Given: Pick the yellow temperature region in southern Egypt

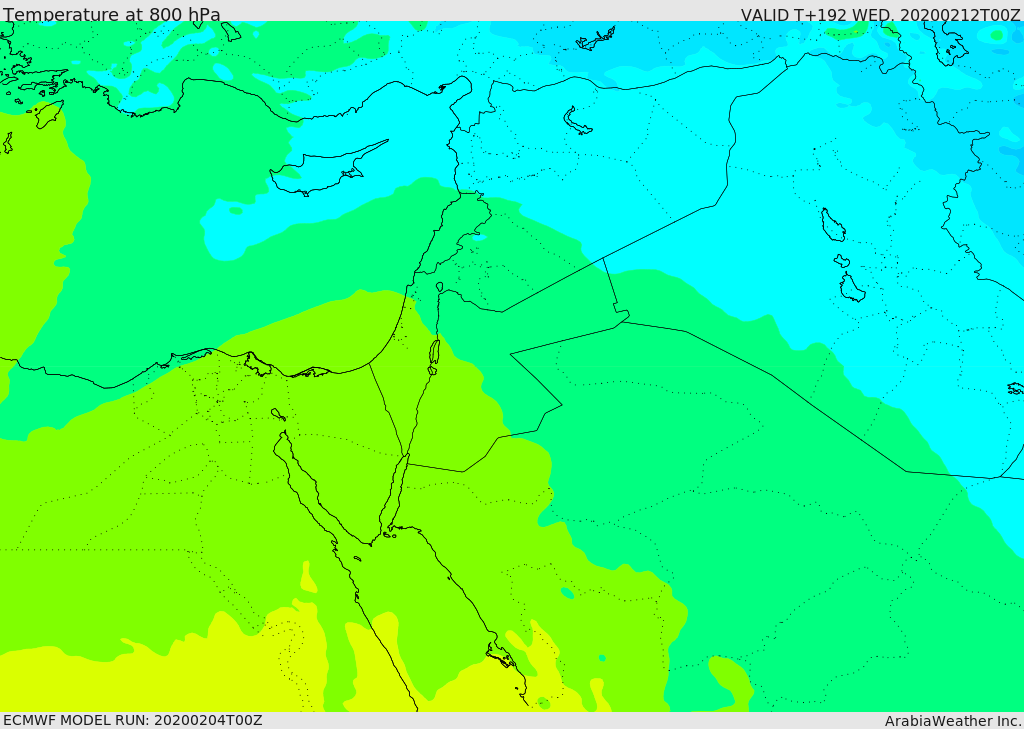Looking at the screenshot, I should click(x=163, y=679).
